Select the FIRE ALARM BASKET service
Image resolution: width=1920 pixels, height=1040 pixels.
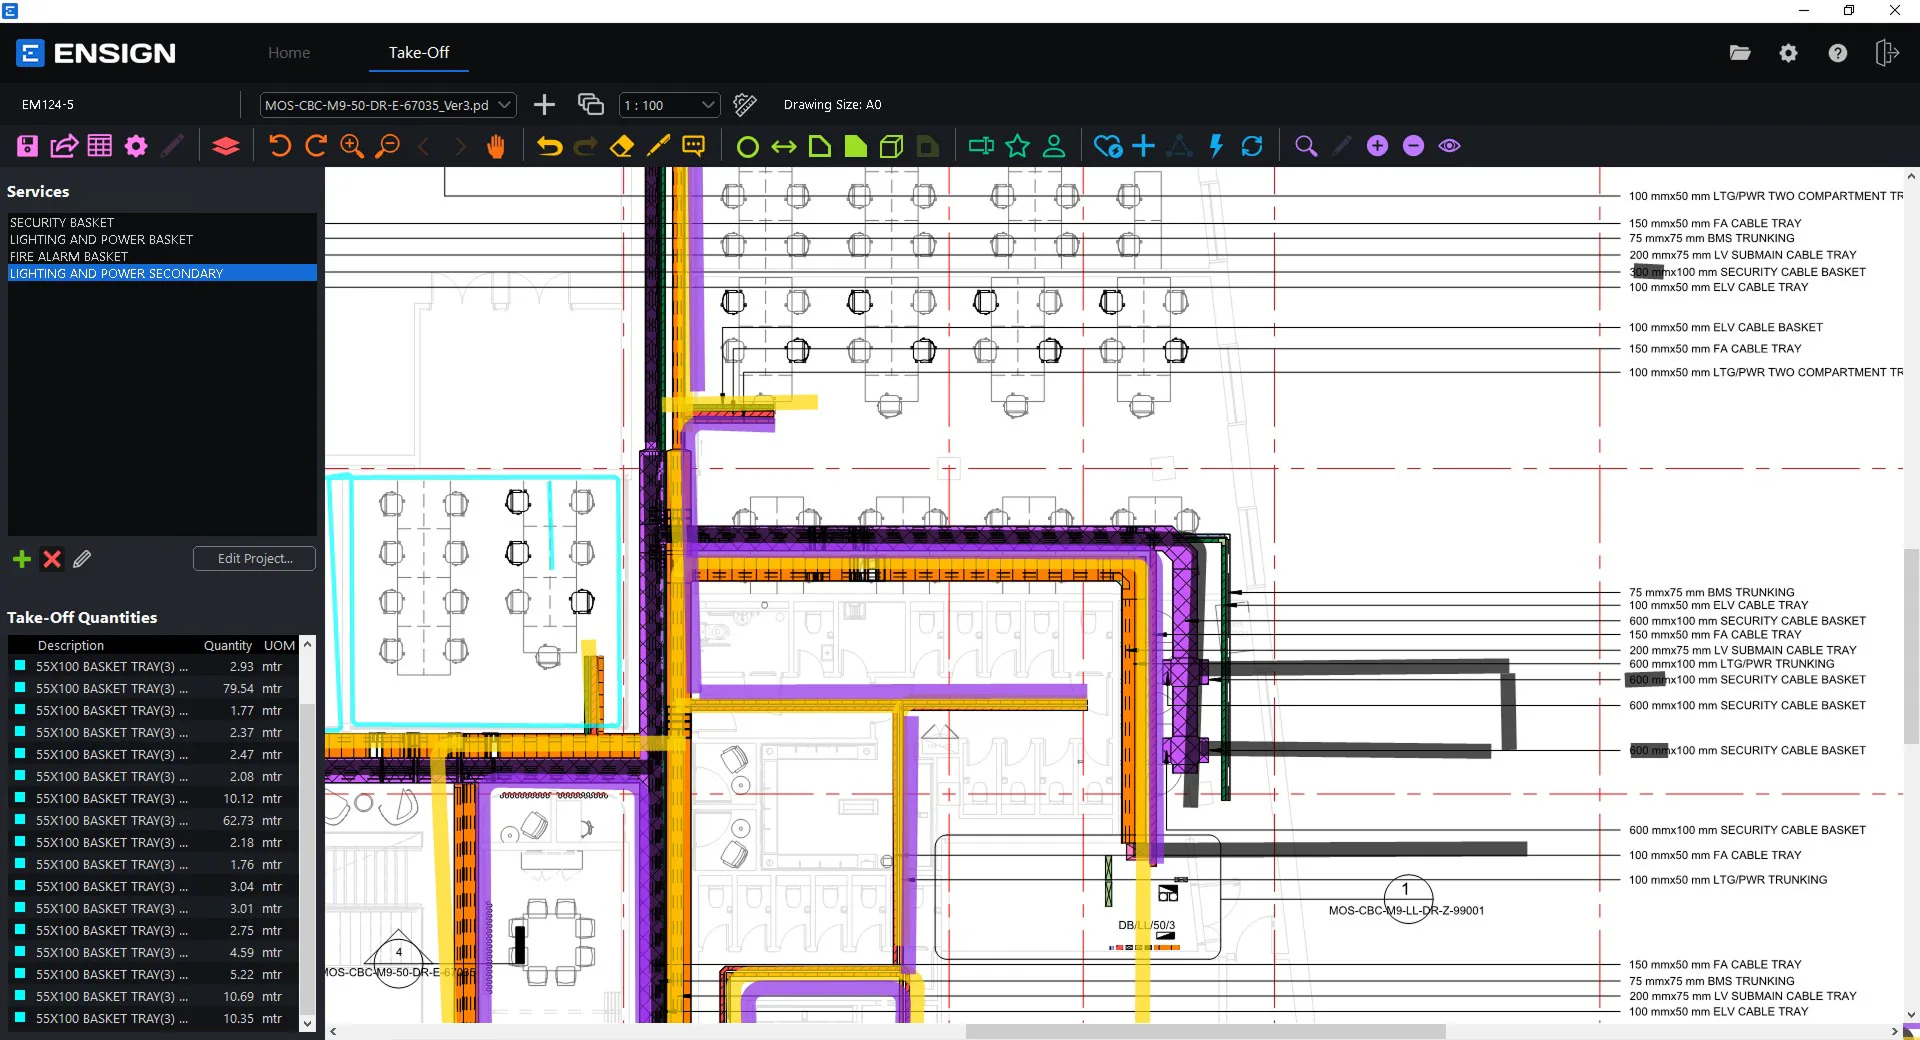162,256
